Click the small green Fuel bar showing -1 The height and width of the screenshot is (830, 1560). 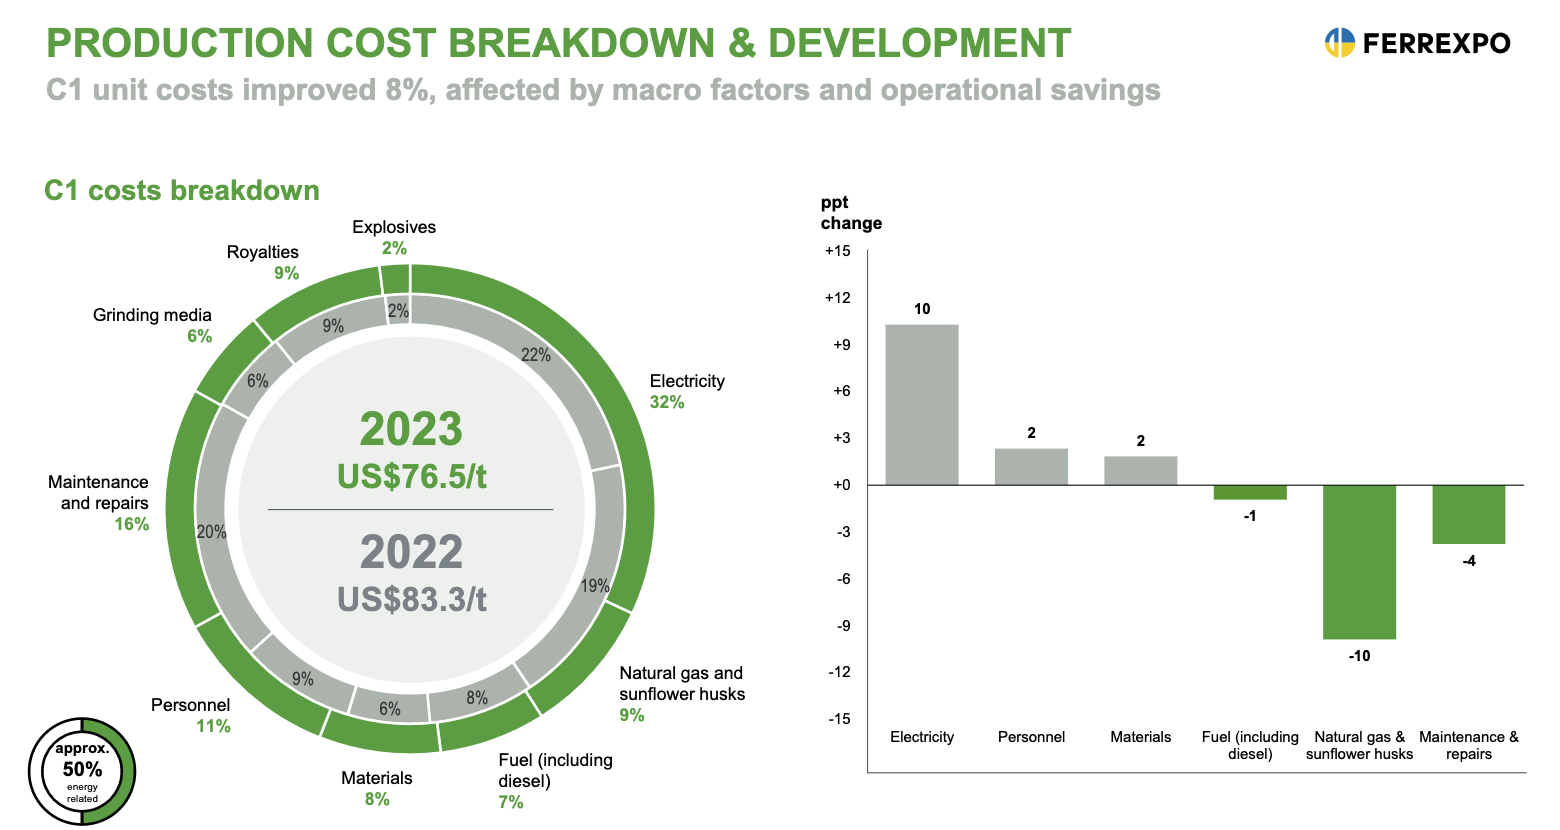tap(1249, 492)
